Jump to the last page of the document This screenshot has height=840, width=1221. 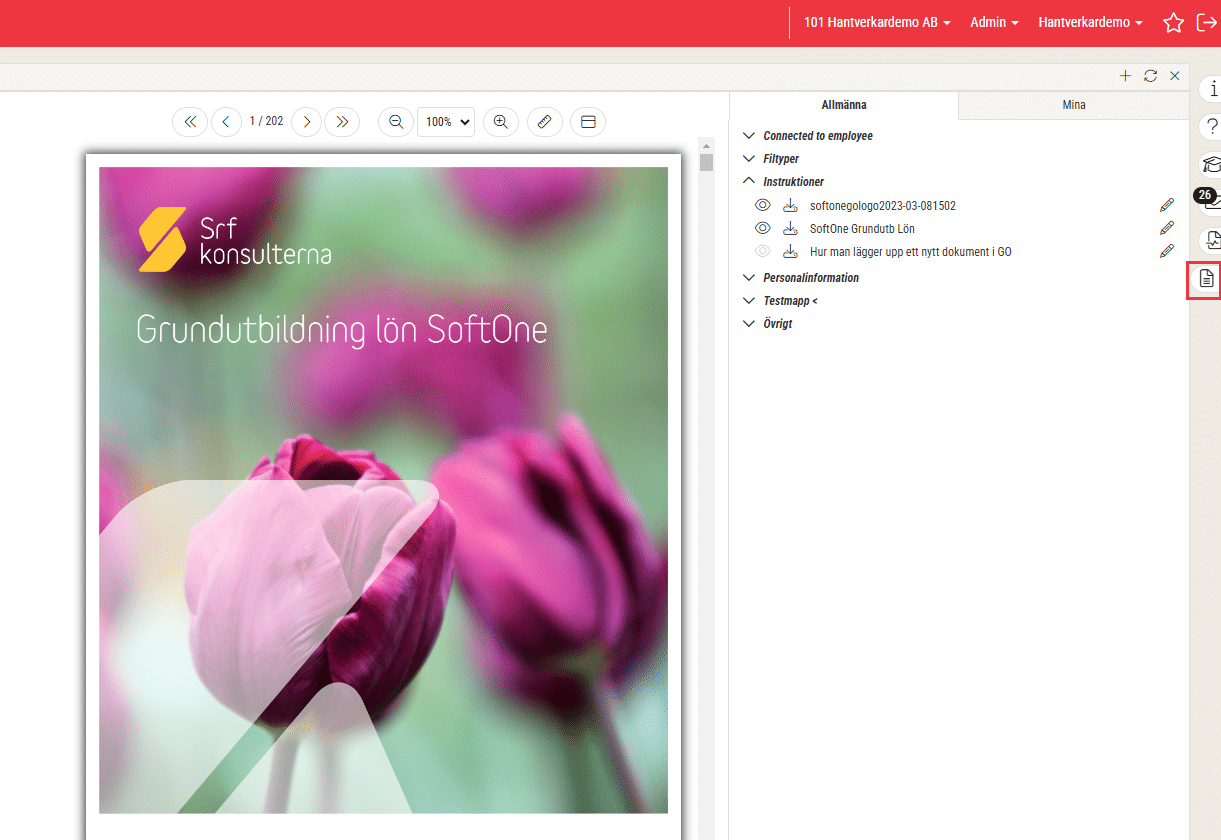pyautogui.click(x=342, y=122)
